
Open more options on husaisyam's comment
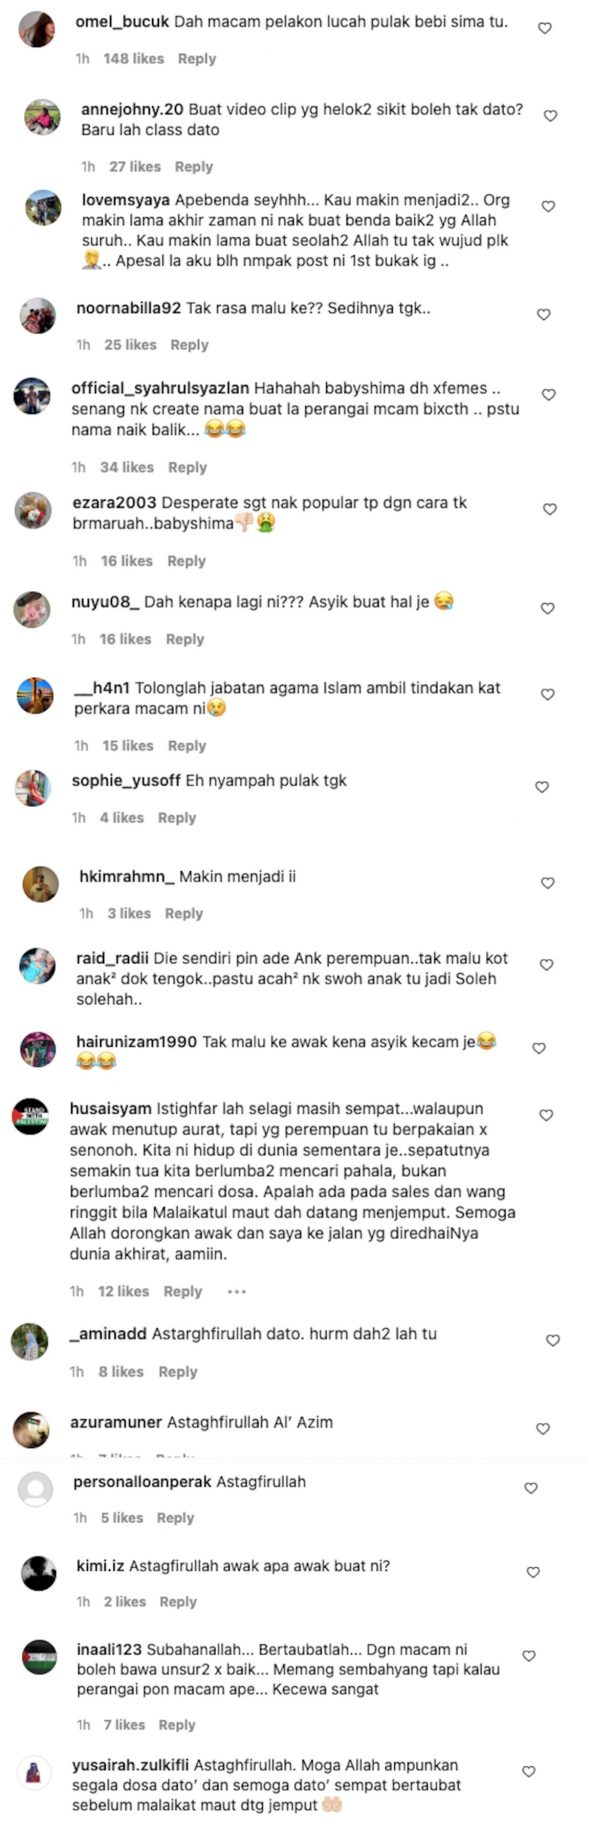pos(237,1292)
